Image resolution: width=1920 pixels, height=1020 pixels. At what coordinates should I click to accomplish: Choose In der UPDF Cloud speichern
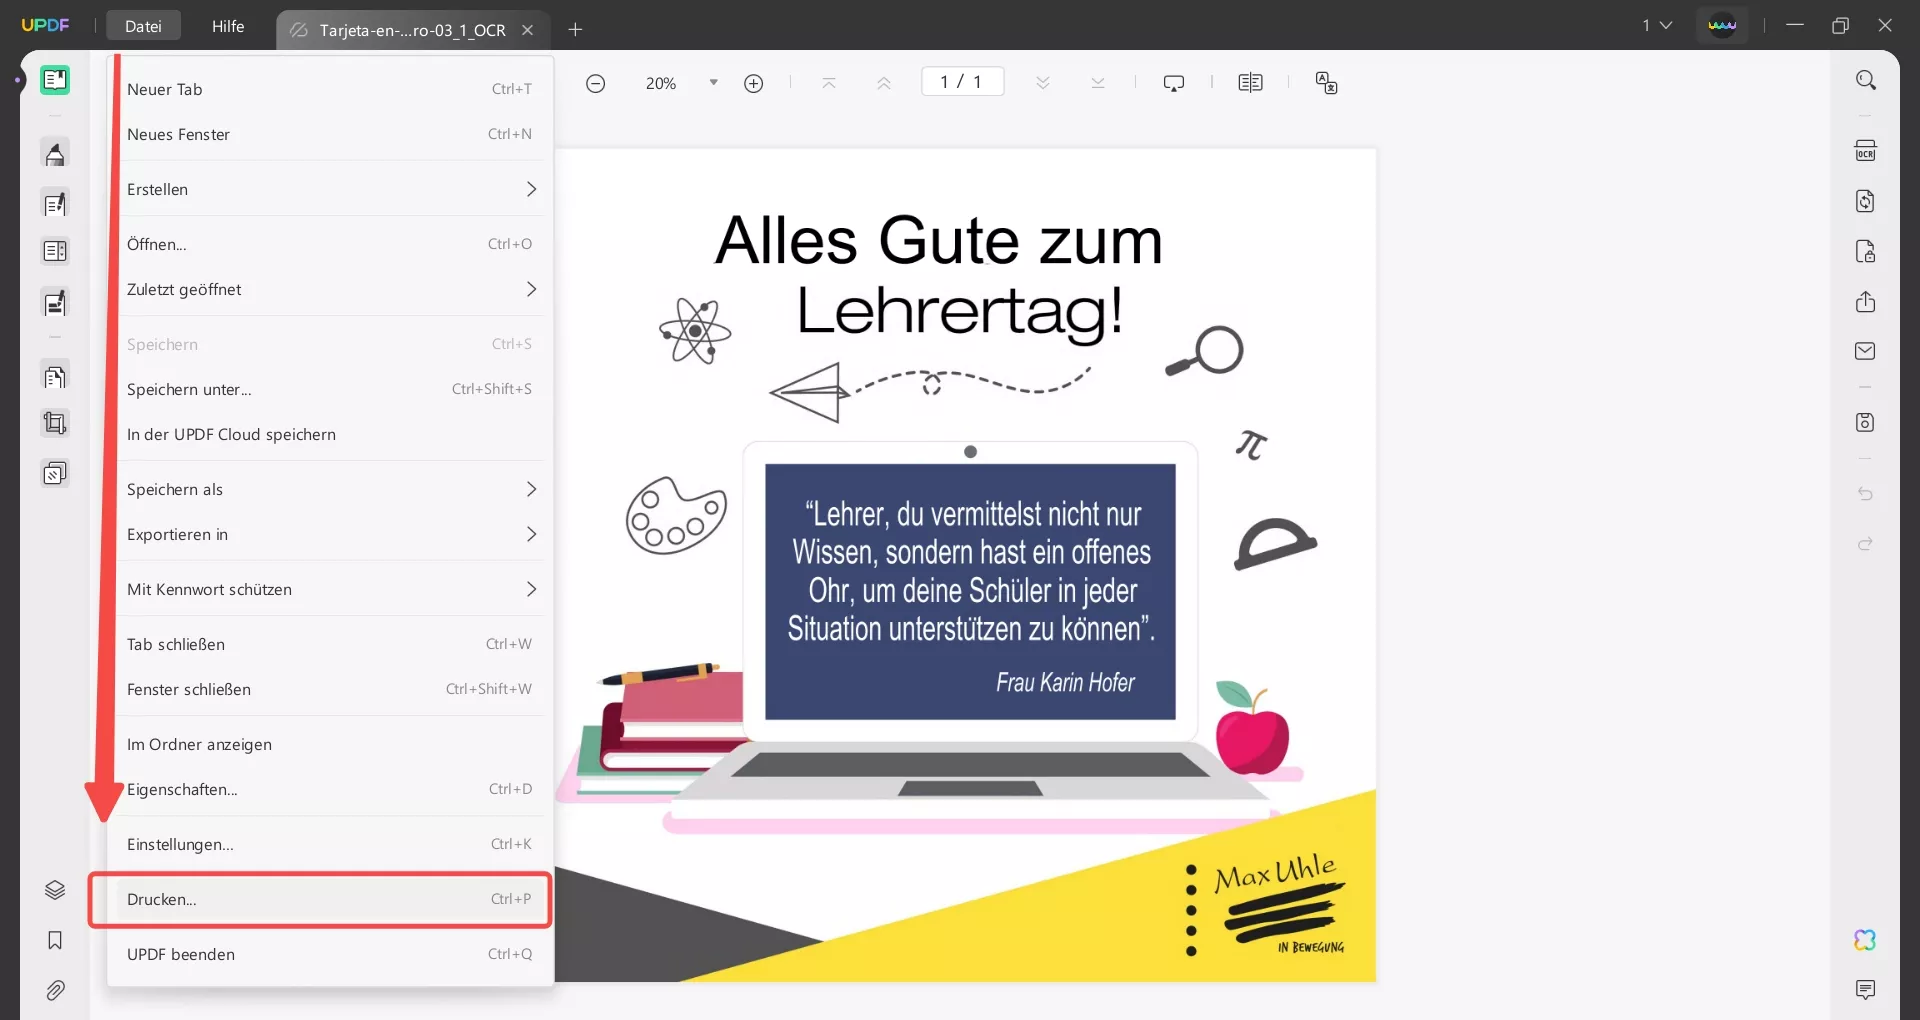point(330,434)
